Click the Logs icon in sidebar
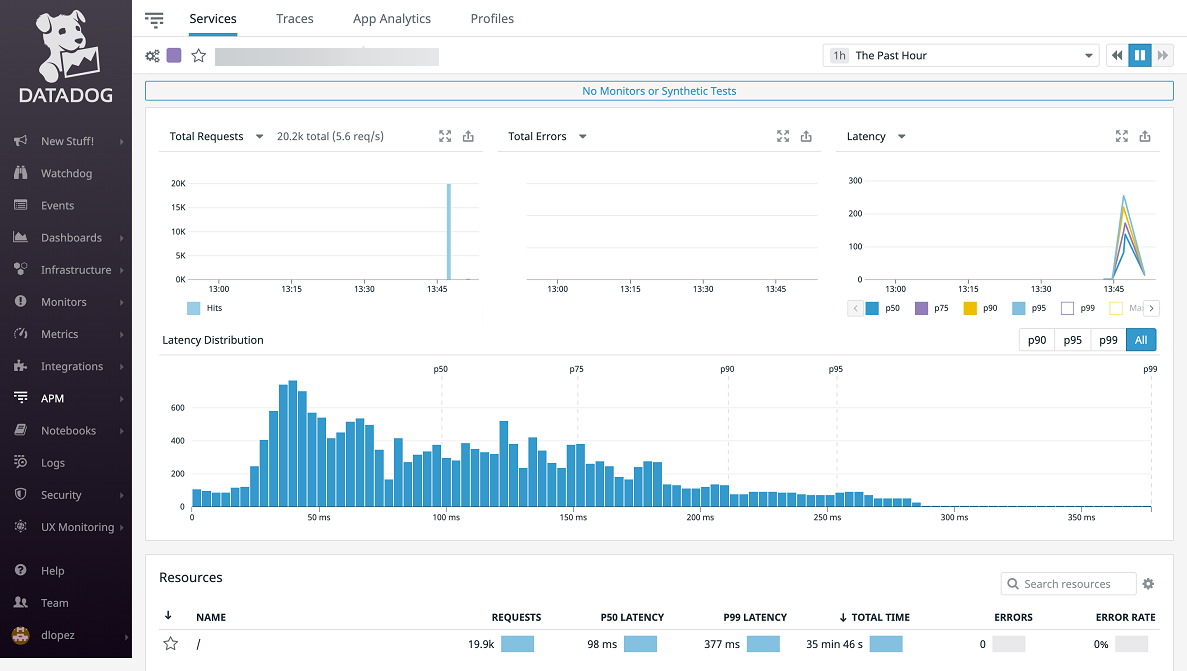 tap(20, 462)
